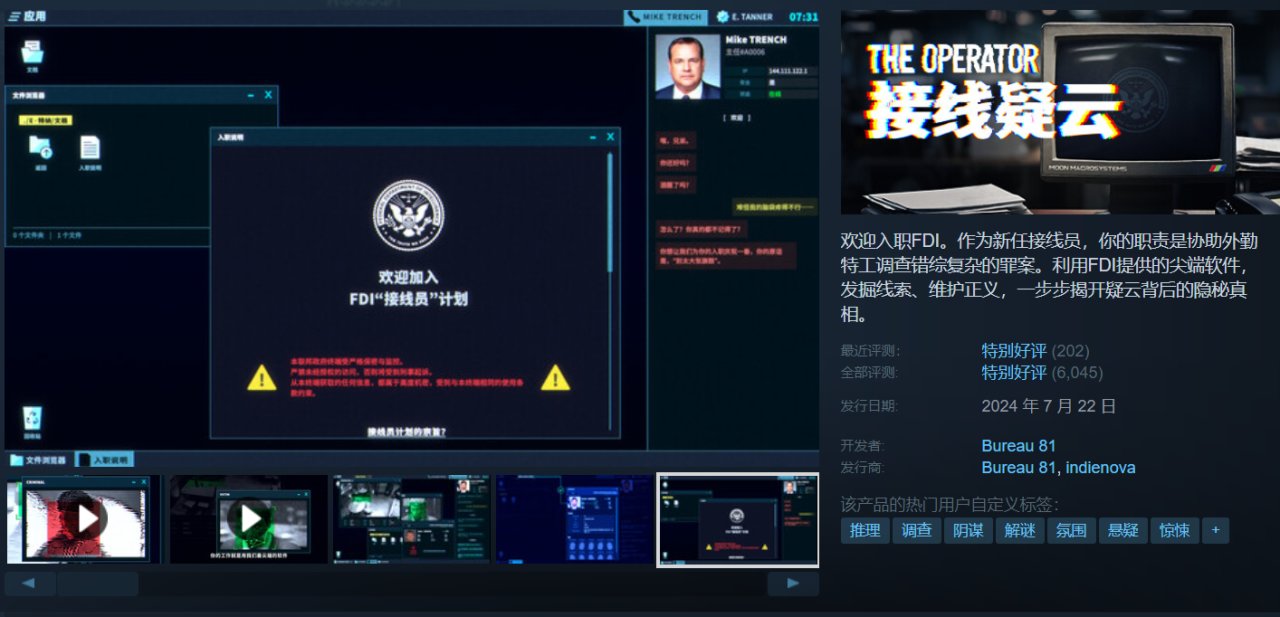Click the 推理 tag
1280x617 pixels.
click(865, 531)
